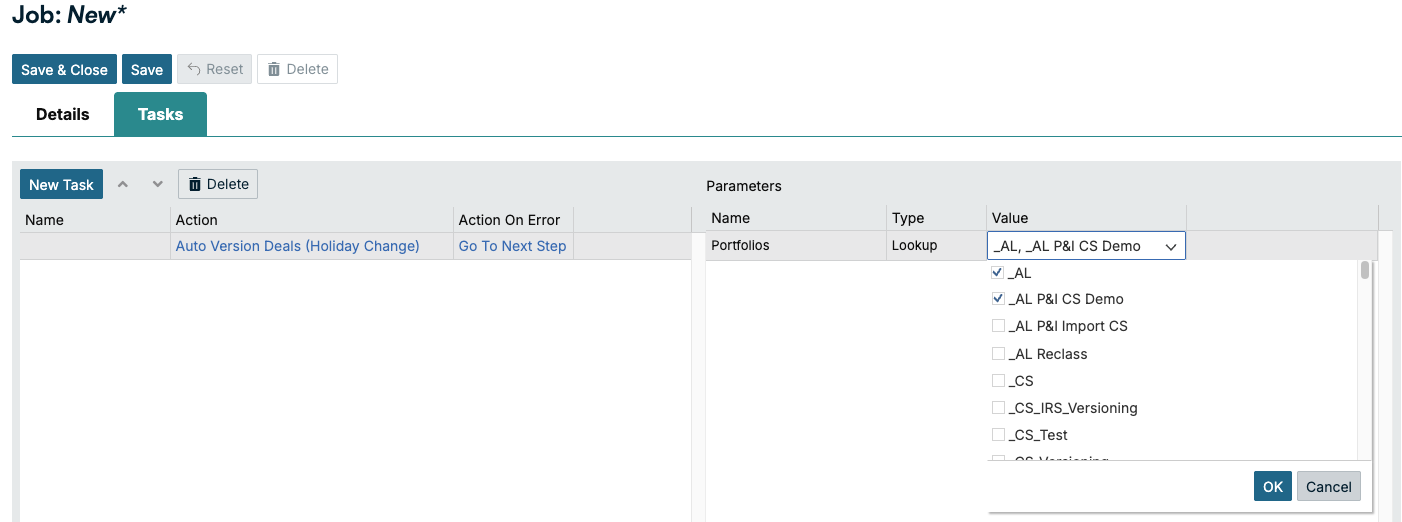
Task: Check the _AL P&I Import CS checkbox
Action: pos(998,326)
